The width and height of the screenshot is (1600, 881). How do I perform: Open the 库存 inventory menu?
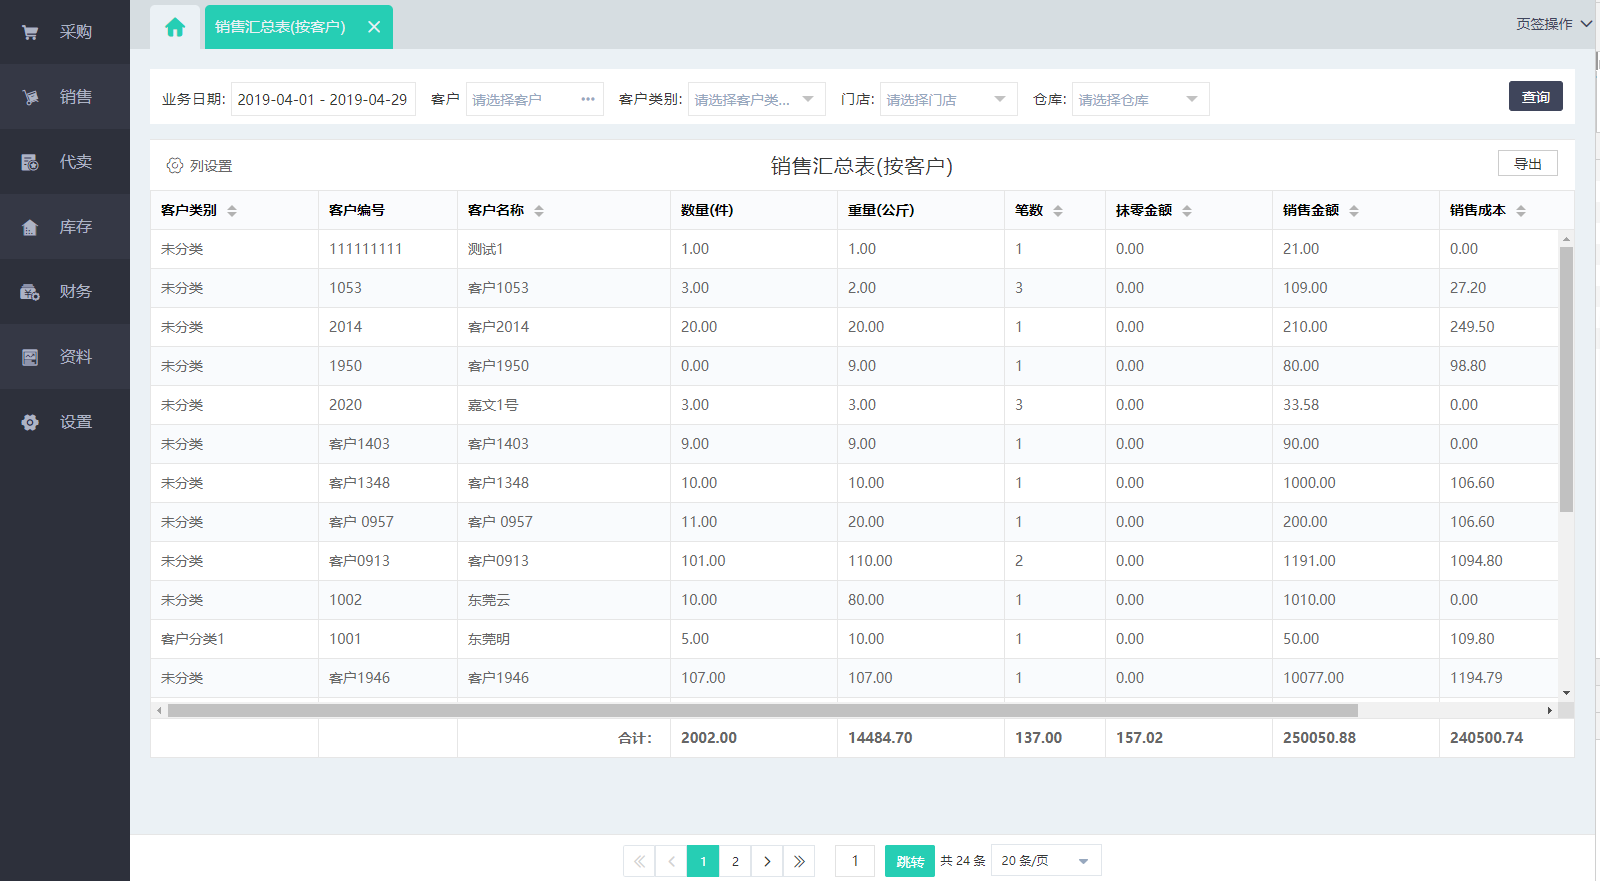65,227
